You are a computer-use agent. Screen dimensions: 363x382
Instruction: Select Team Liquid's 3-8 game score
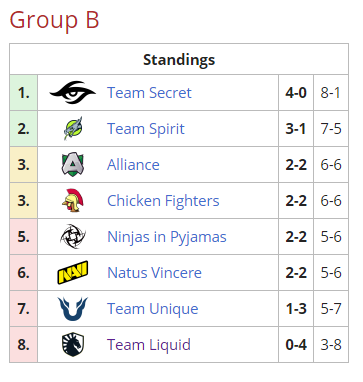tap(331, 345)
